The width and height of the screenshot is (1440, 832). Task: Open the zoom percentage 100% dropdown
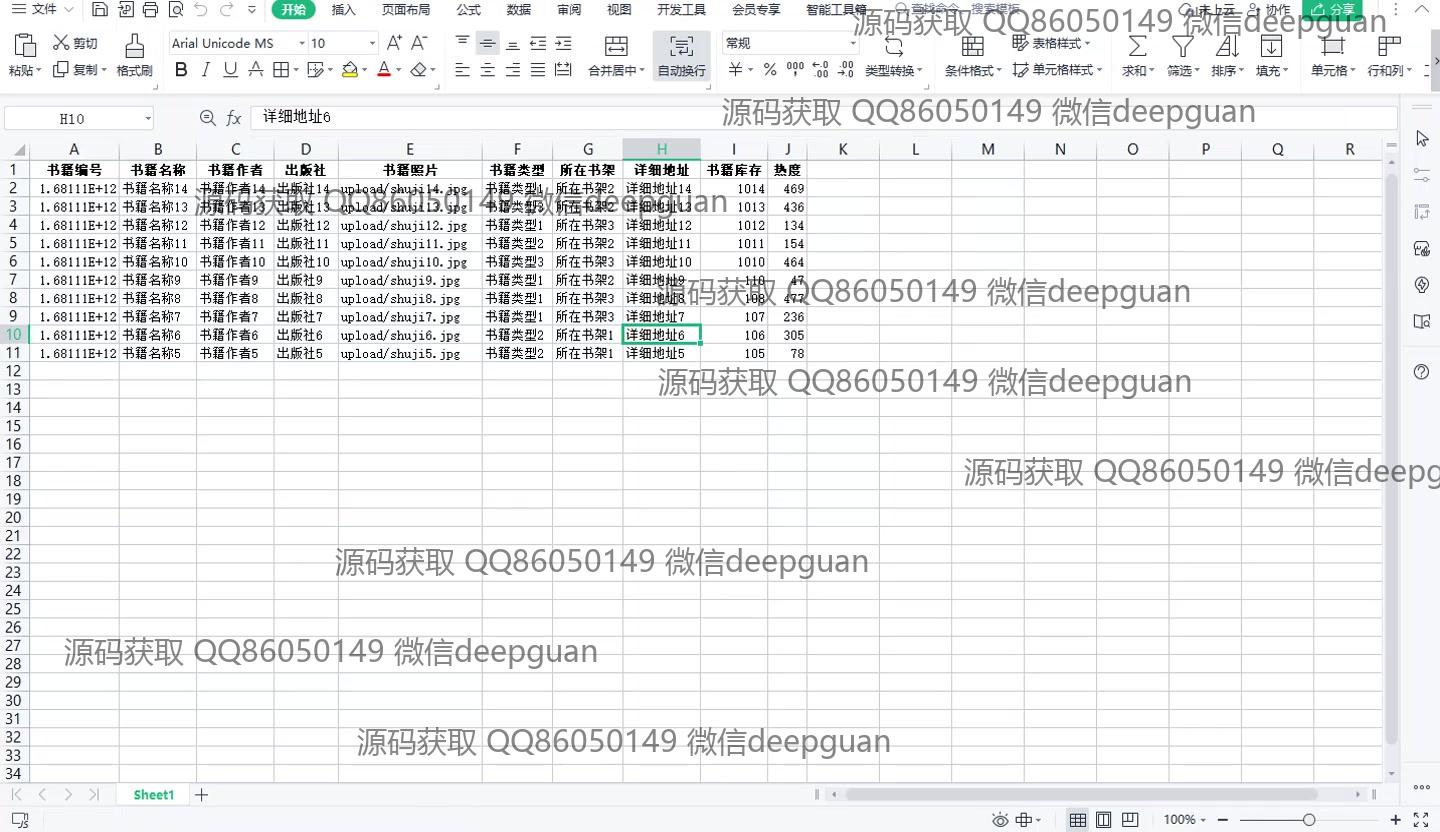tap(1185, 820)
